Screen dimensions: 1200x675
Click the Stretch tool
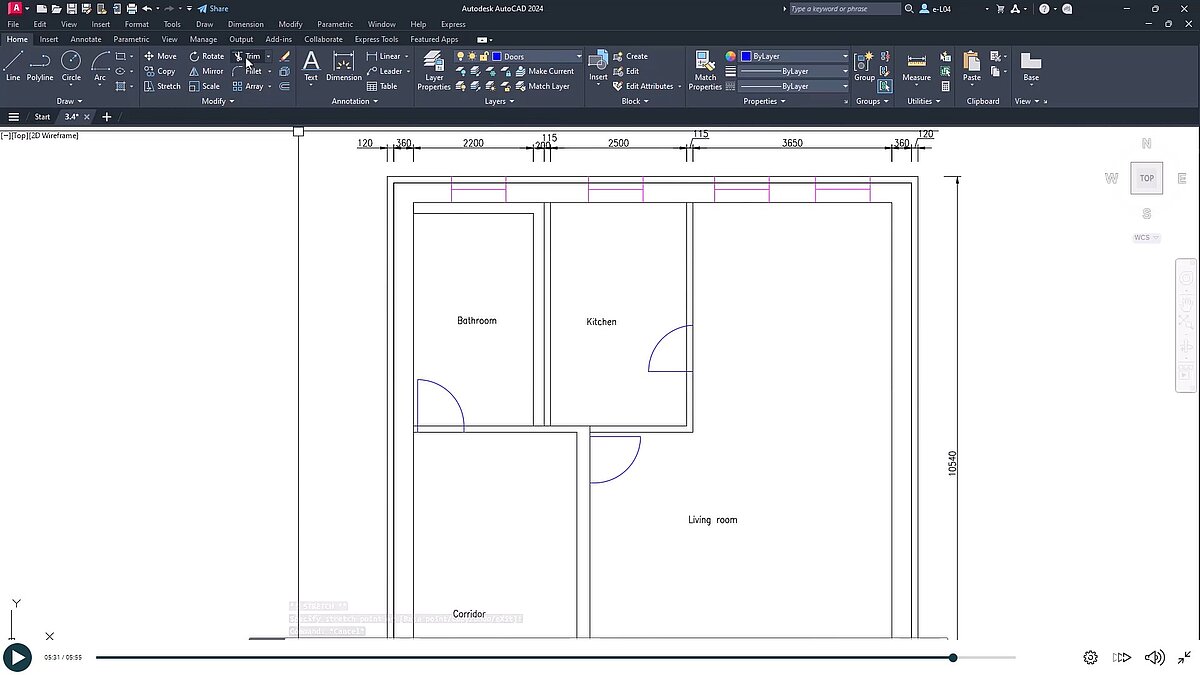162,86
